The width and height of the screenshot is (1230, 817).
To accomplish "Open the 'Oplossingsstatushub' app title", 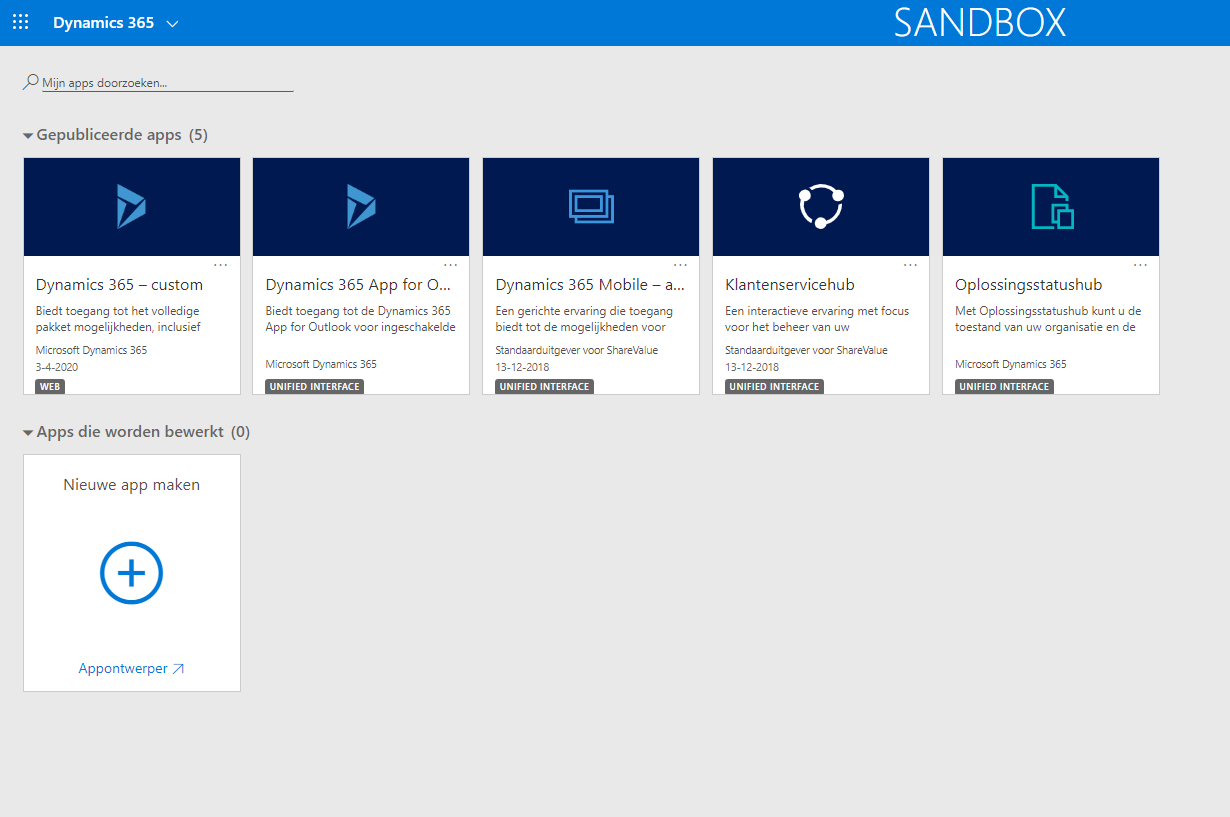I will [1028, 285].
